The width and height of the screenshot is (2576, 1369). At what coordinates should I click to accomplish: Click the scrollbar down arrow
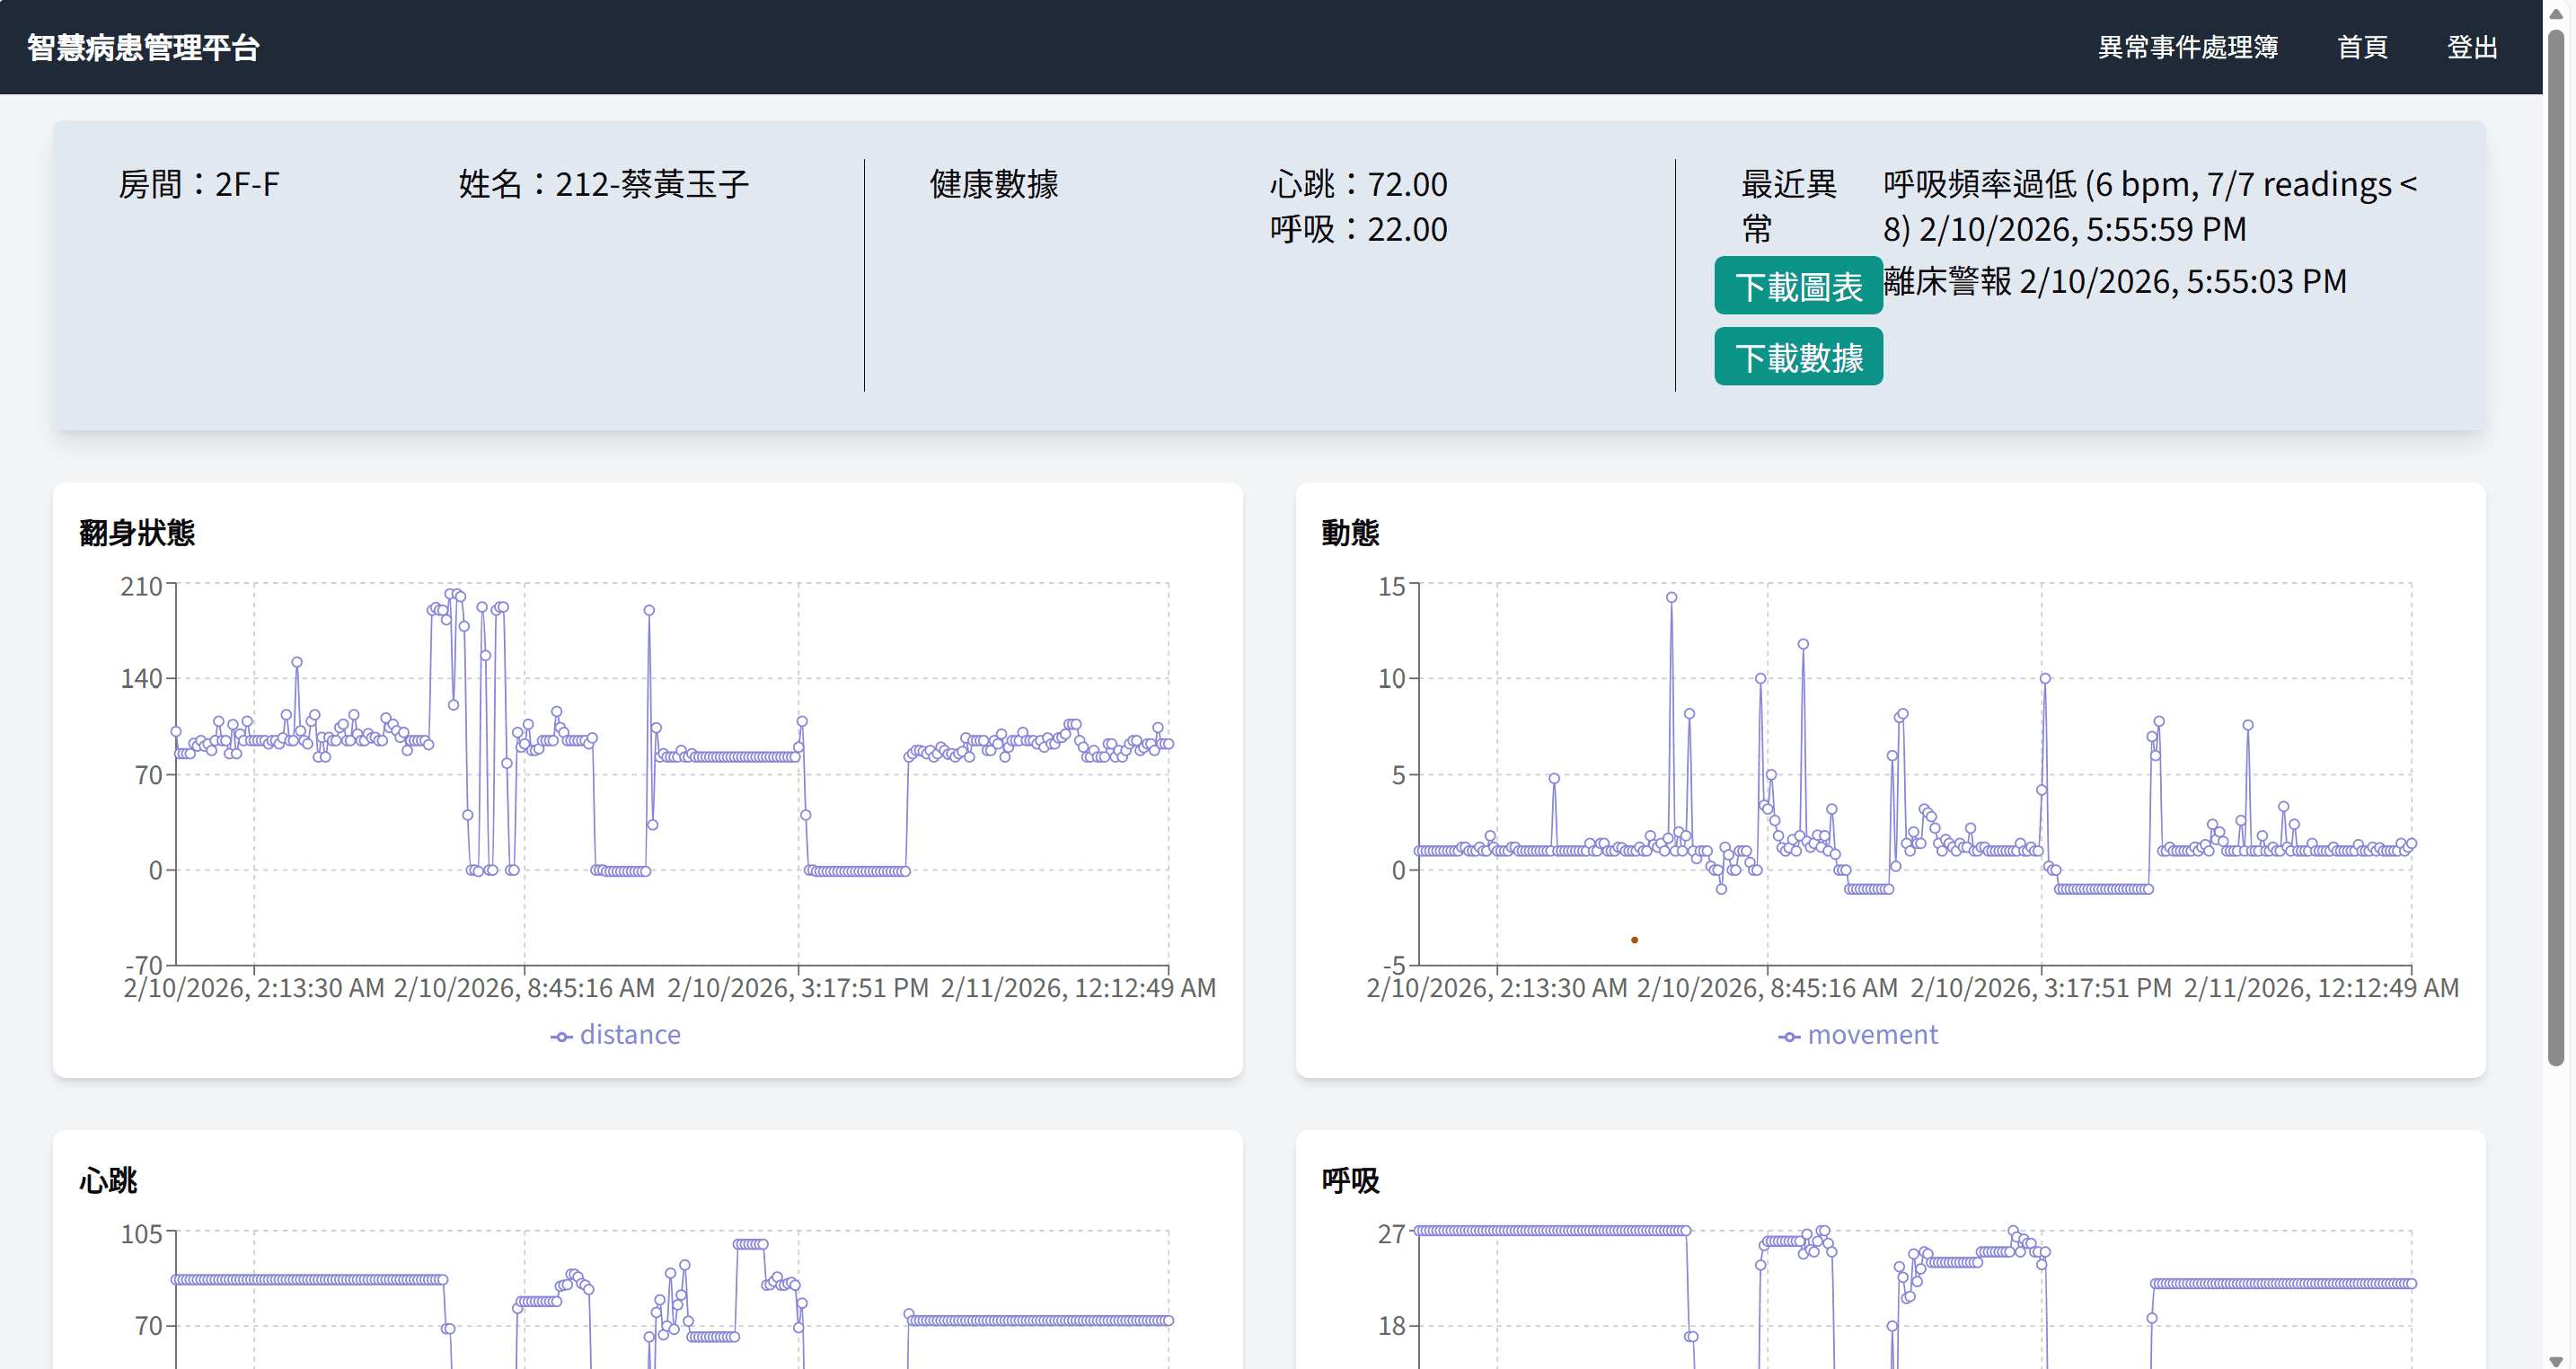tap(2556, 1360)
